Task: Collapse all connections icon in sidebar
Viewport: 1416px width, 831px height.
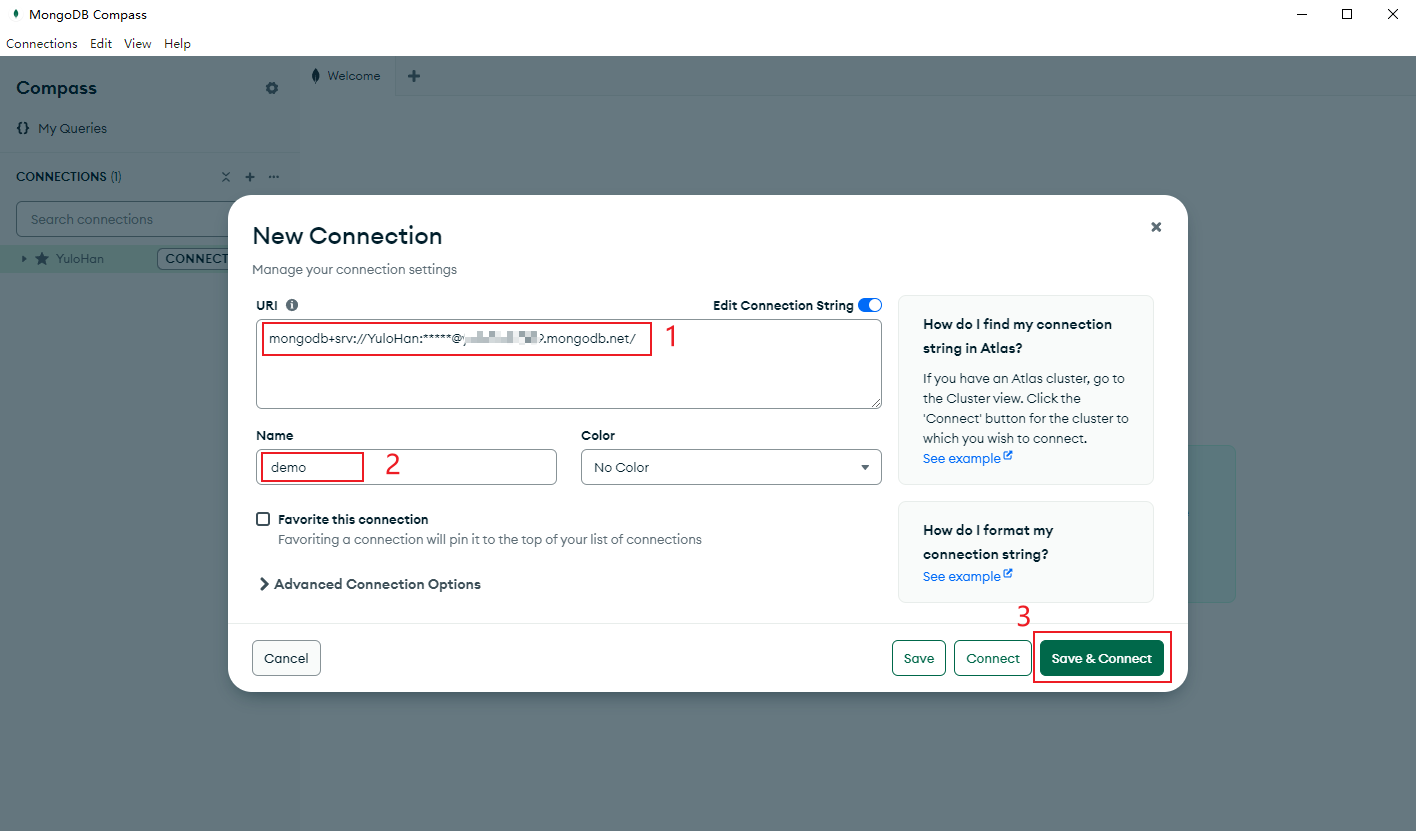Action: coord(226,177)
